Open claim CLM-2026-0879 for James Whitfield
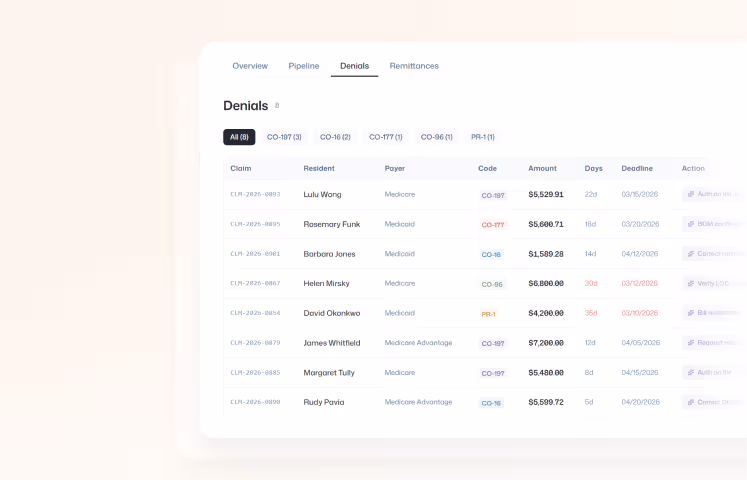The height and width of the screenshot is (480, 747). click(x=255, y=343)
